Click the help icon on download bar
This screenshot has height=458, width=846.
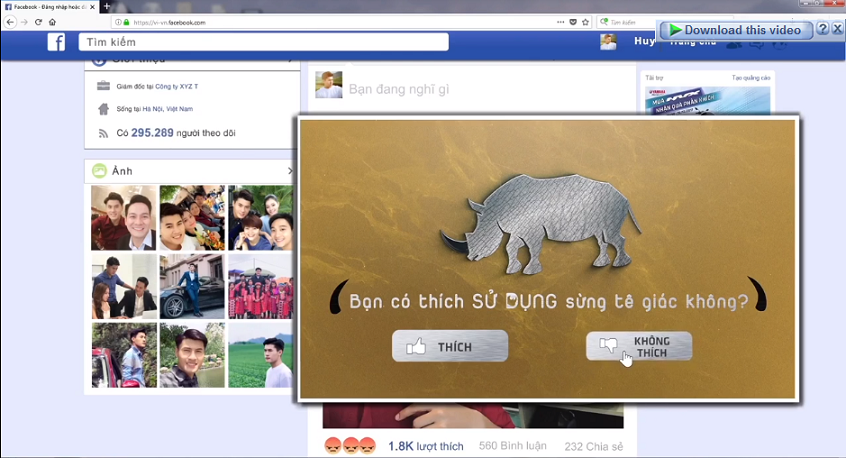tap(822, 29)
